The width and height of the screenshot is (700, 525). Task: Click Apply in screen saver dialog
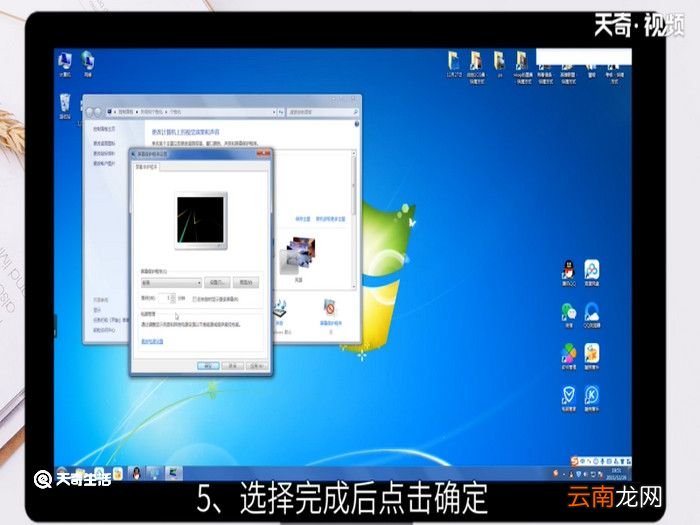[257, 366]
